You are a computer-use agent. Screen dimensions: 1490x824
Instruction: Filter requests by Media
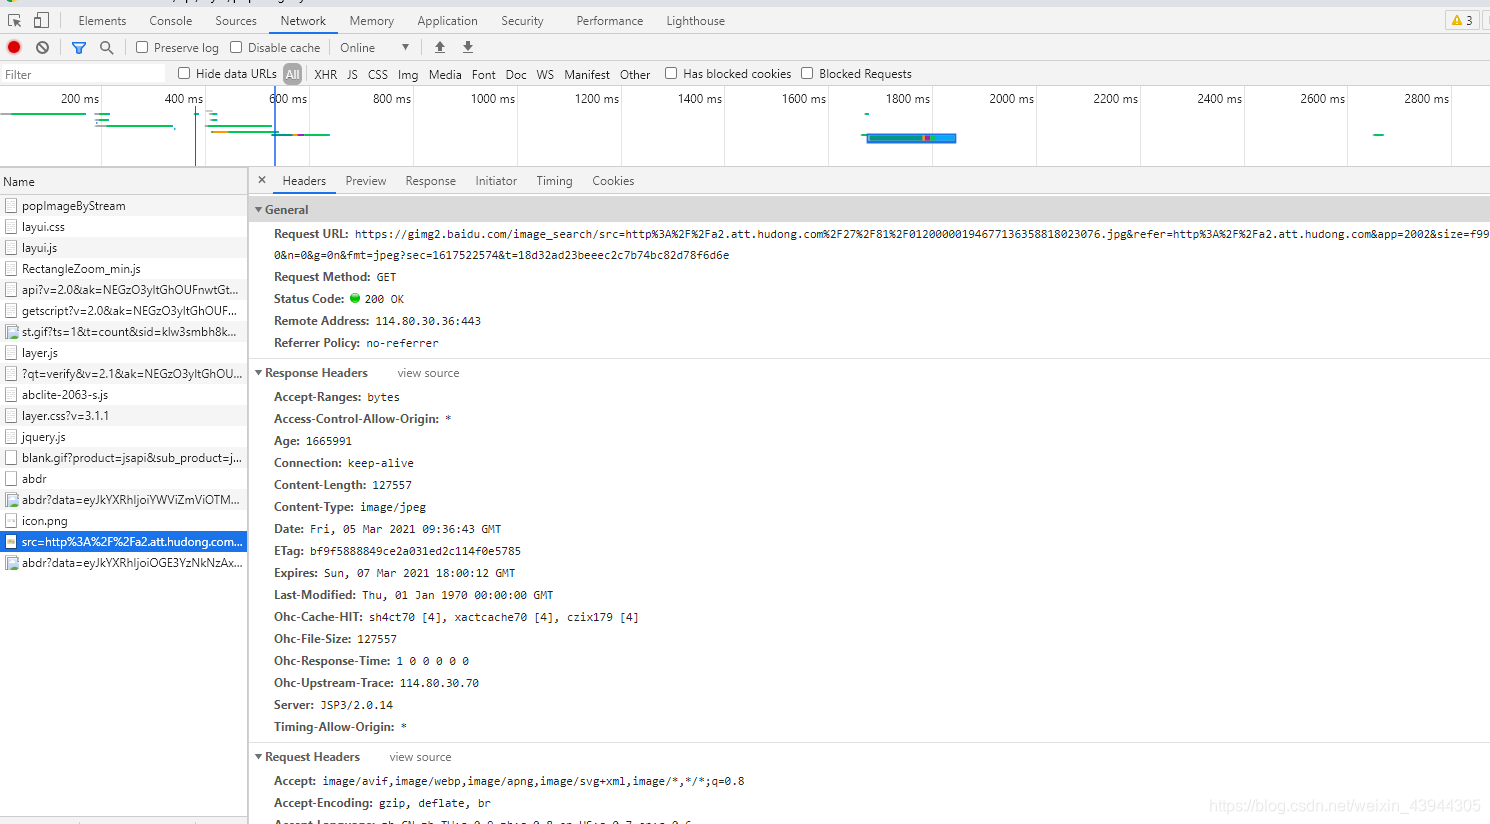445,74
